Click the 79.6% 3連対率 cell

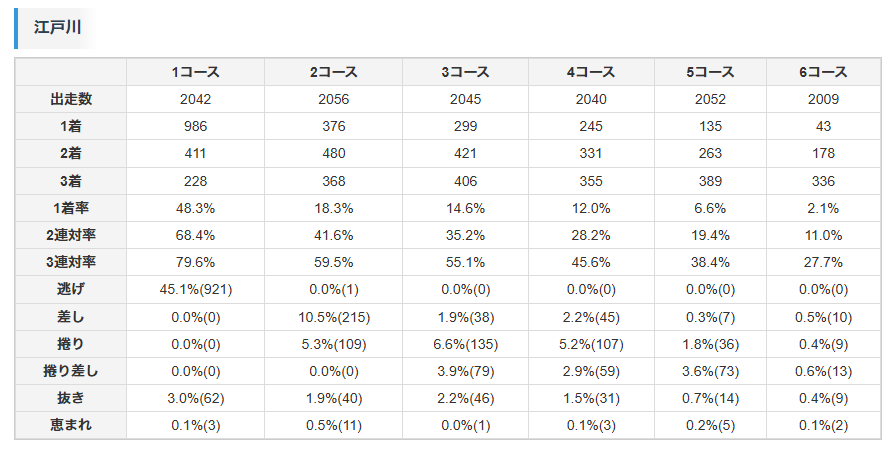[x=195, y=262]
